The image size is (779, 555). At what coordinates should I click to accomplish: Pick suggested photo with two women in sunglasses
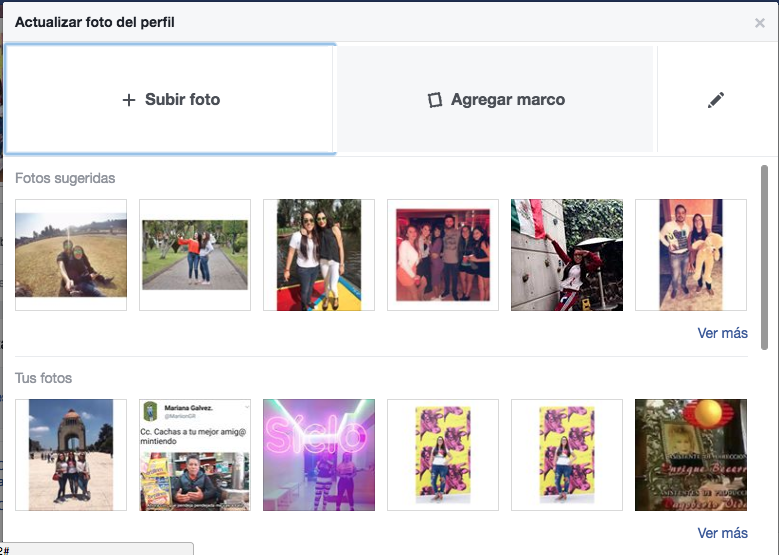pyautogui.click(x=319, y=255)
